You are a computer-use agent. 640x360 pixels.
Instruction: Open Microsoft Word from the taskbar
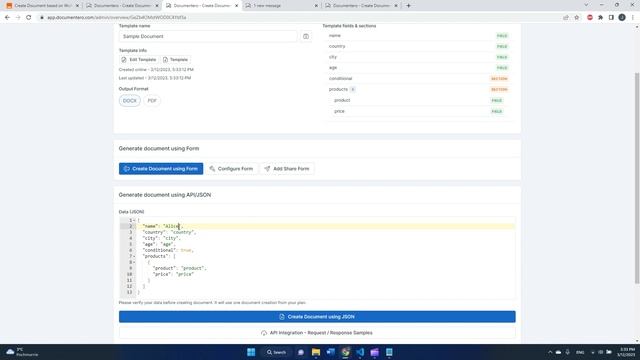click(x=331, y=352)
